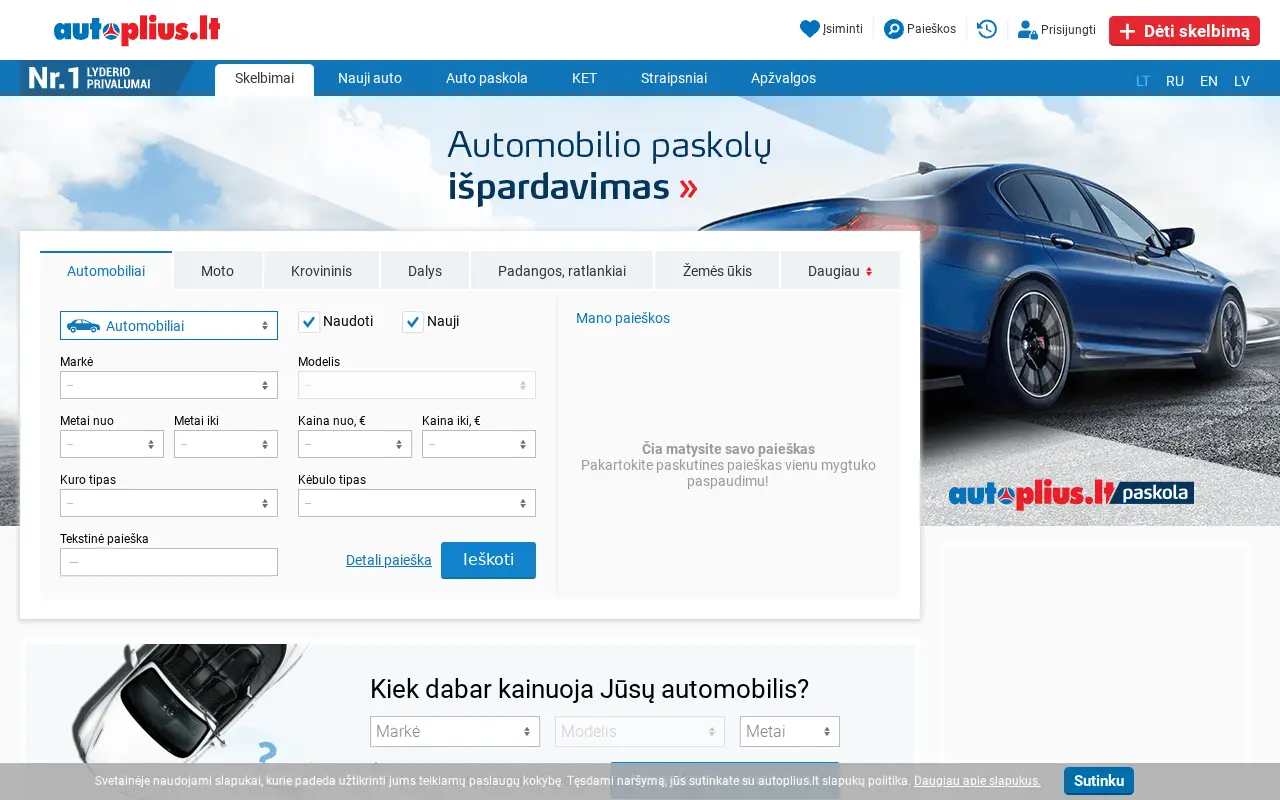Open the Metai nuo dropdown
This screenshot has width=1280, height=800.
point(112,444)
